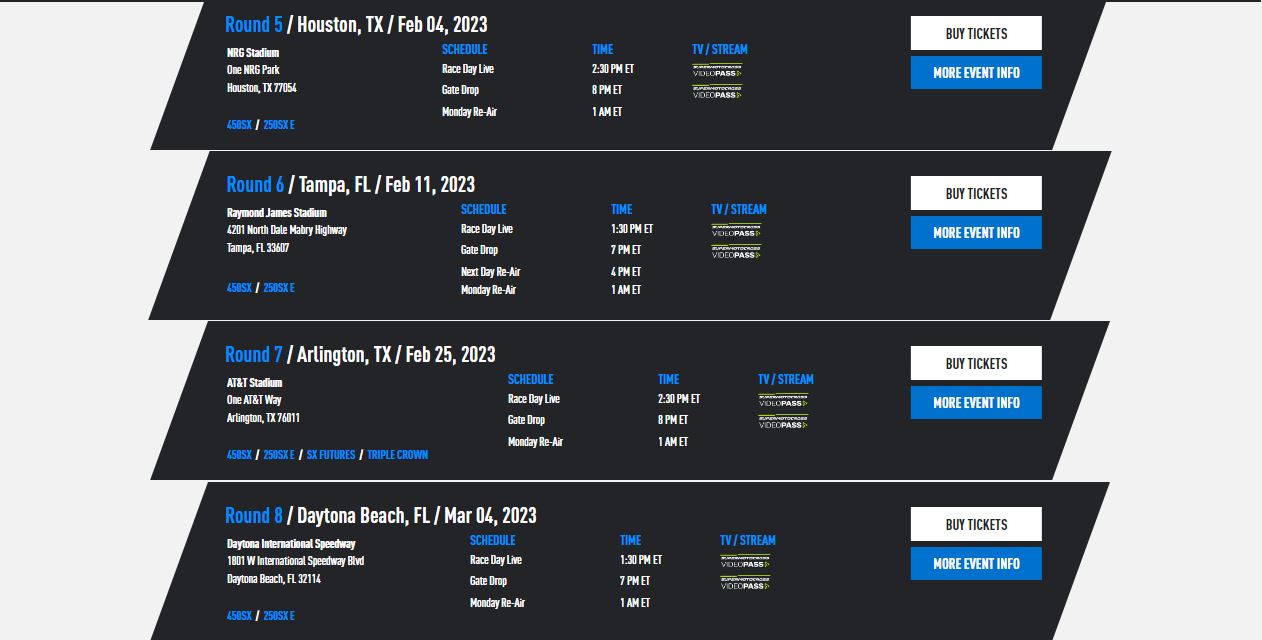Click VideoPass icon beside Houston Gate Drop
Screen dimensions: 1262x640
coord(716,90)
